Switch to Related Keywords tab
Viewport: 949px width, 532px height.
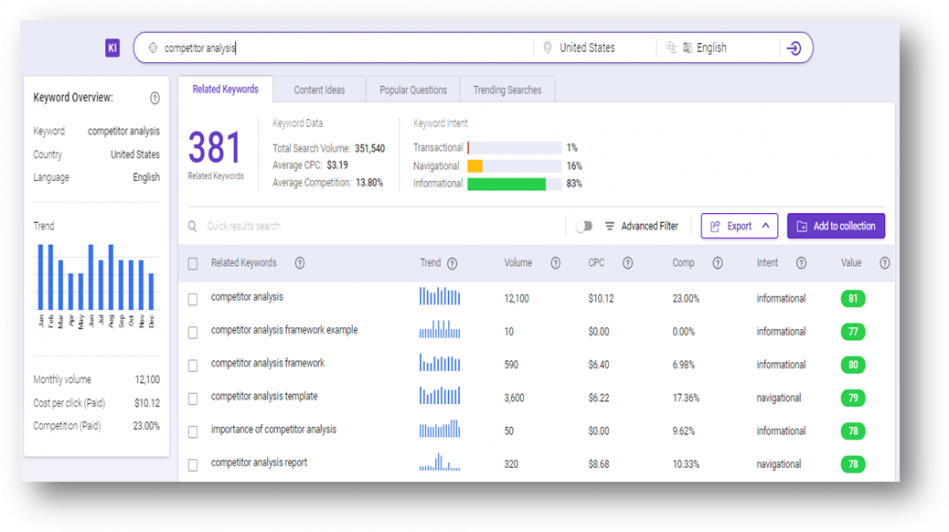tap(225, 90)
